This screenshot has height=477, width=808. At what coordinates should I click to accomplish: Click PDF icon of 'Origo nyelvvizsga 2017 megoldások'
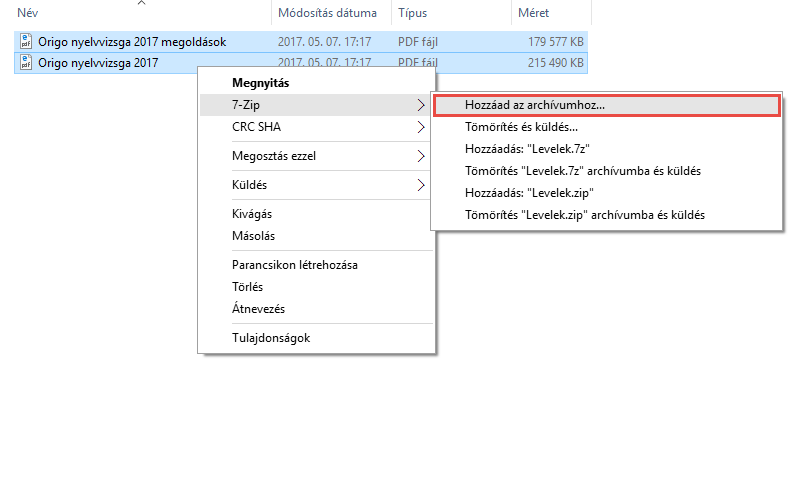coord(25,41)
